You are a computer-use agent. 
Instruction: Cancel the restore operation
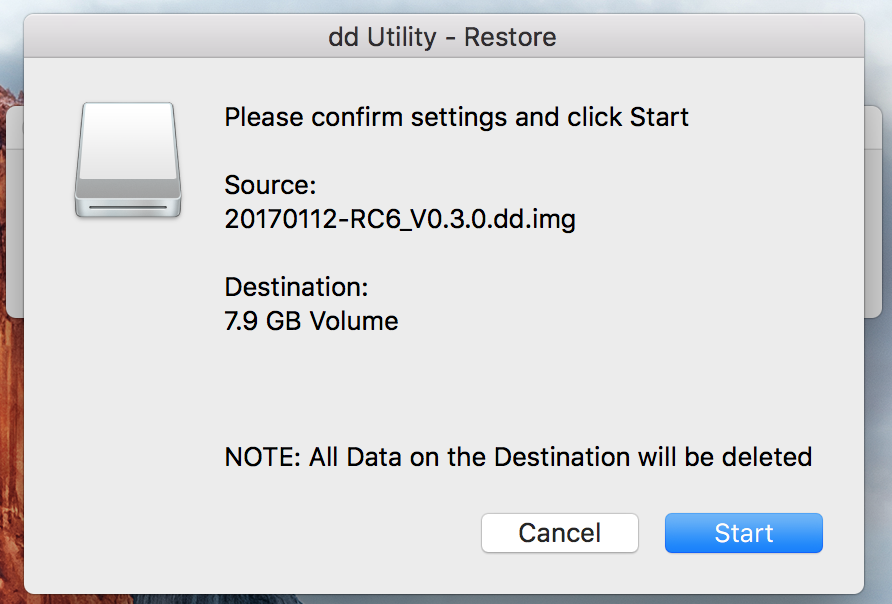[x=559, y=533]
